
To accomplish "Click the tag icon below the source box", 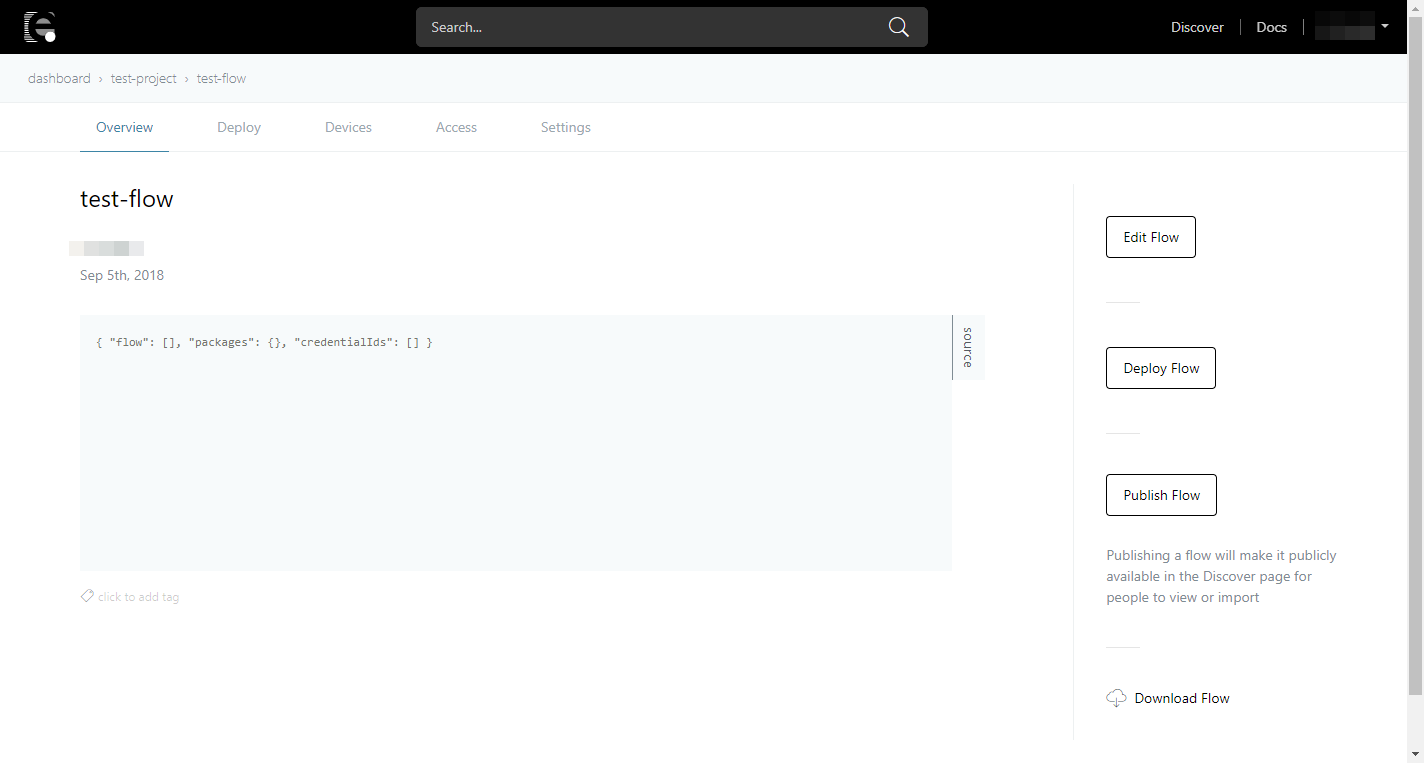I will pyautogui.click(x=87, y=596).
